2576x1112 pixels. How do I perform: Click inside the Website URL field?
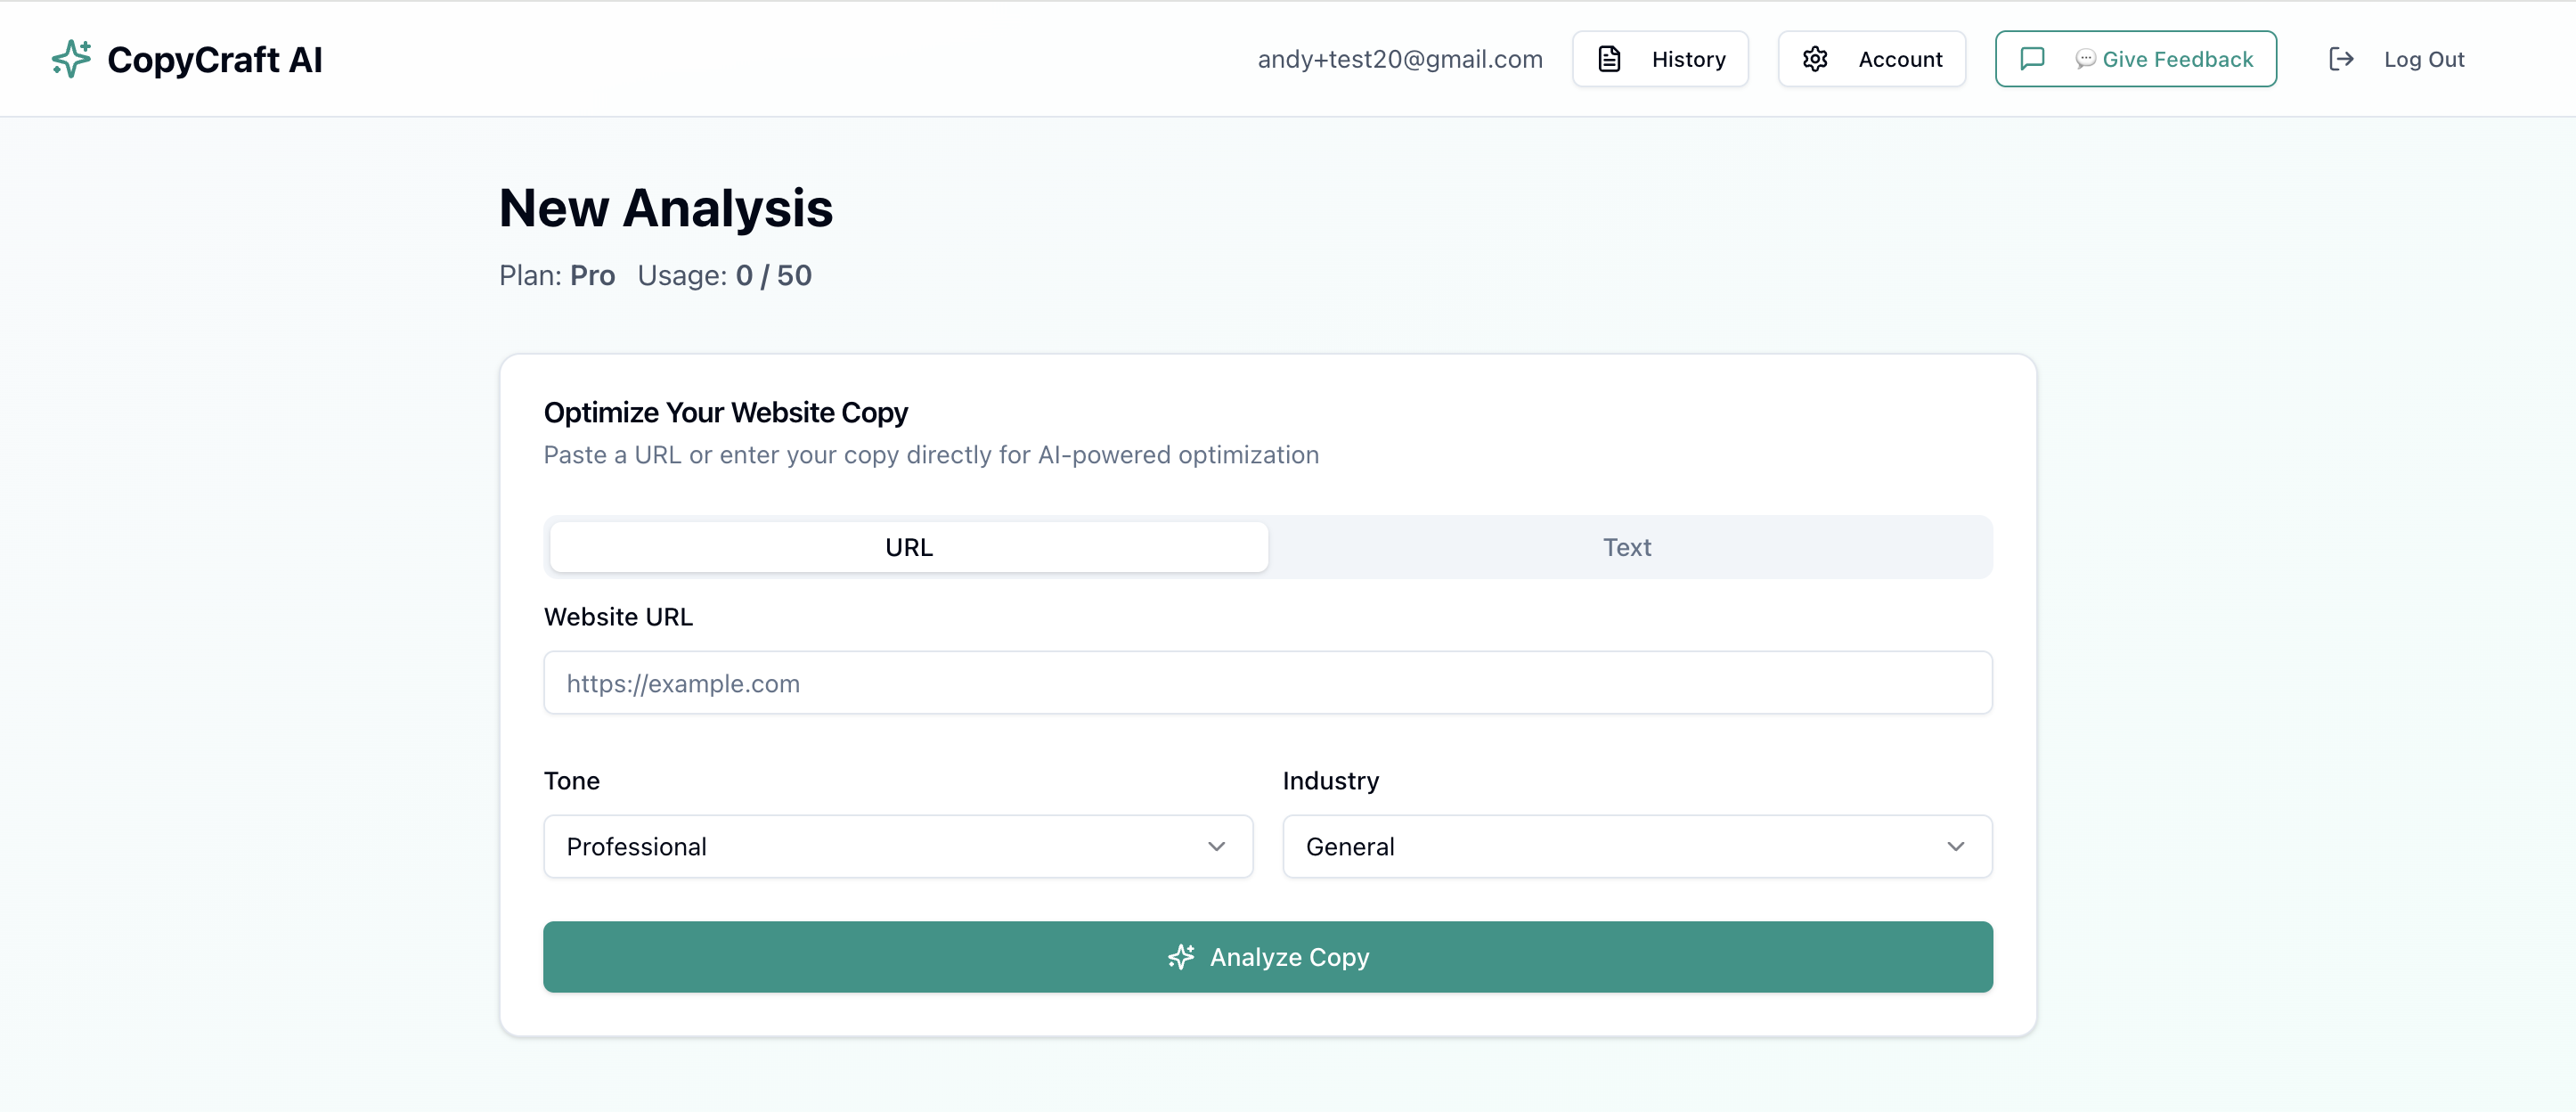[1268, 683]
